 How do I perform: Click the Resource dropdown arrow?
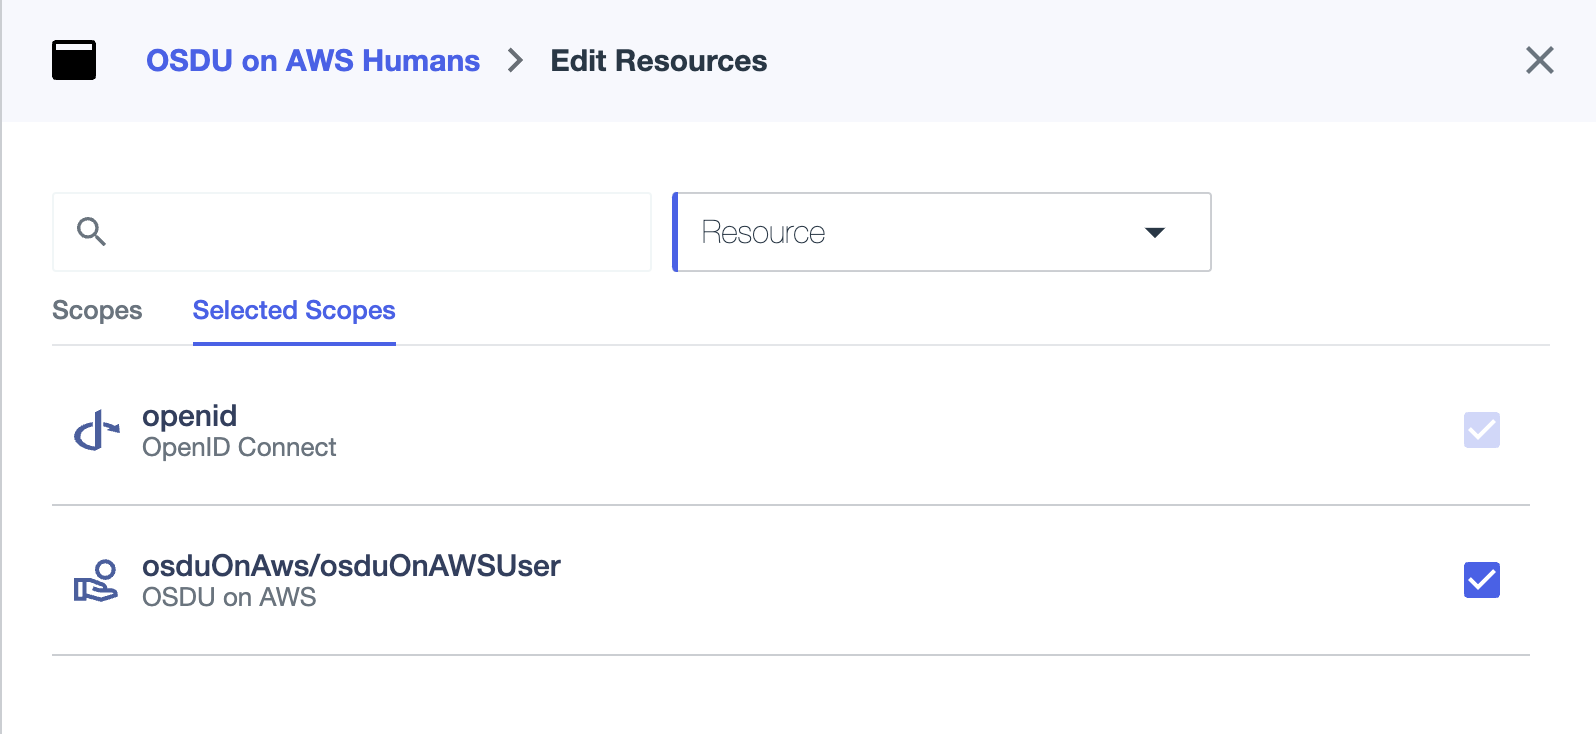click(1155, 232)
